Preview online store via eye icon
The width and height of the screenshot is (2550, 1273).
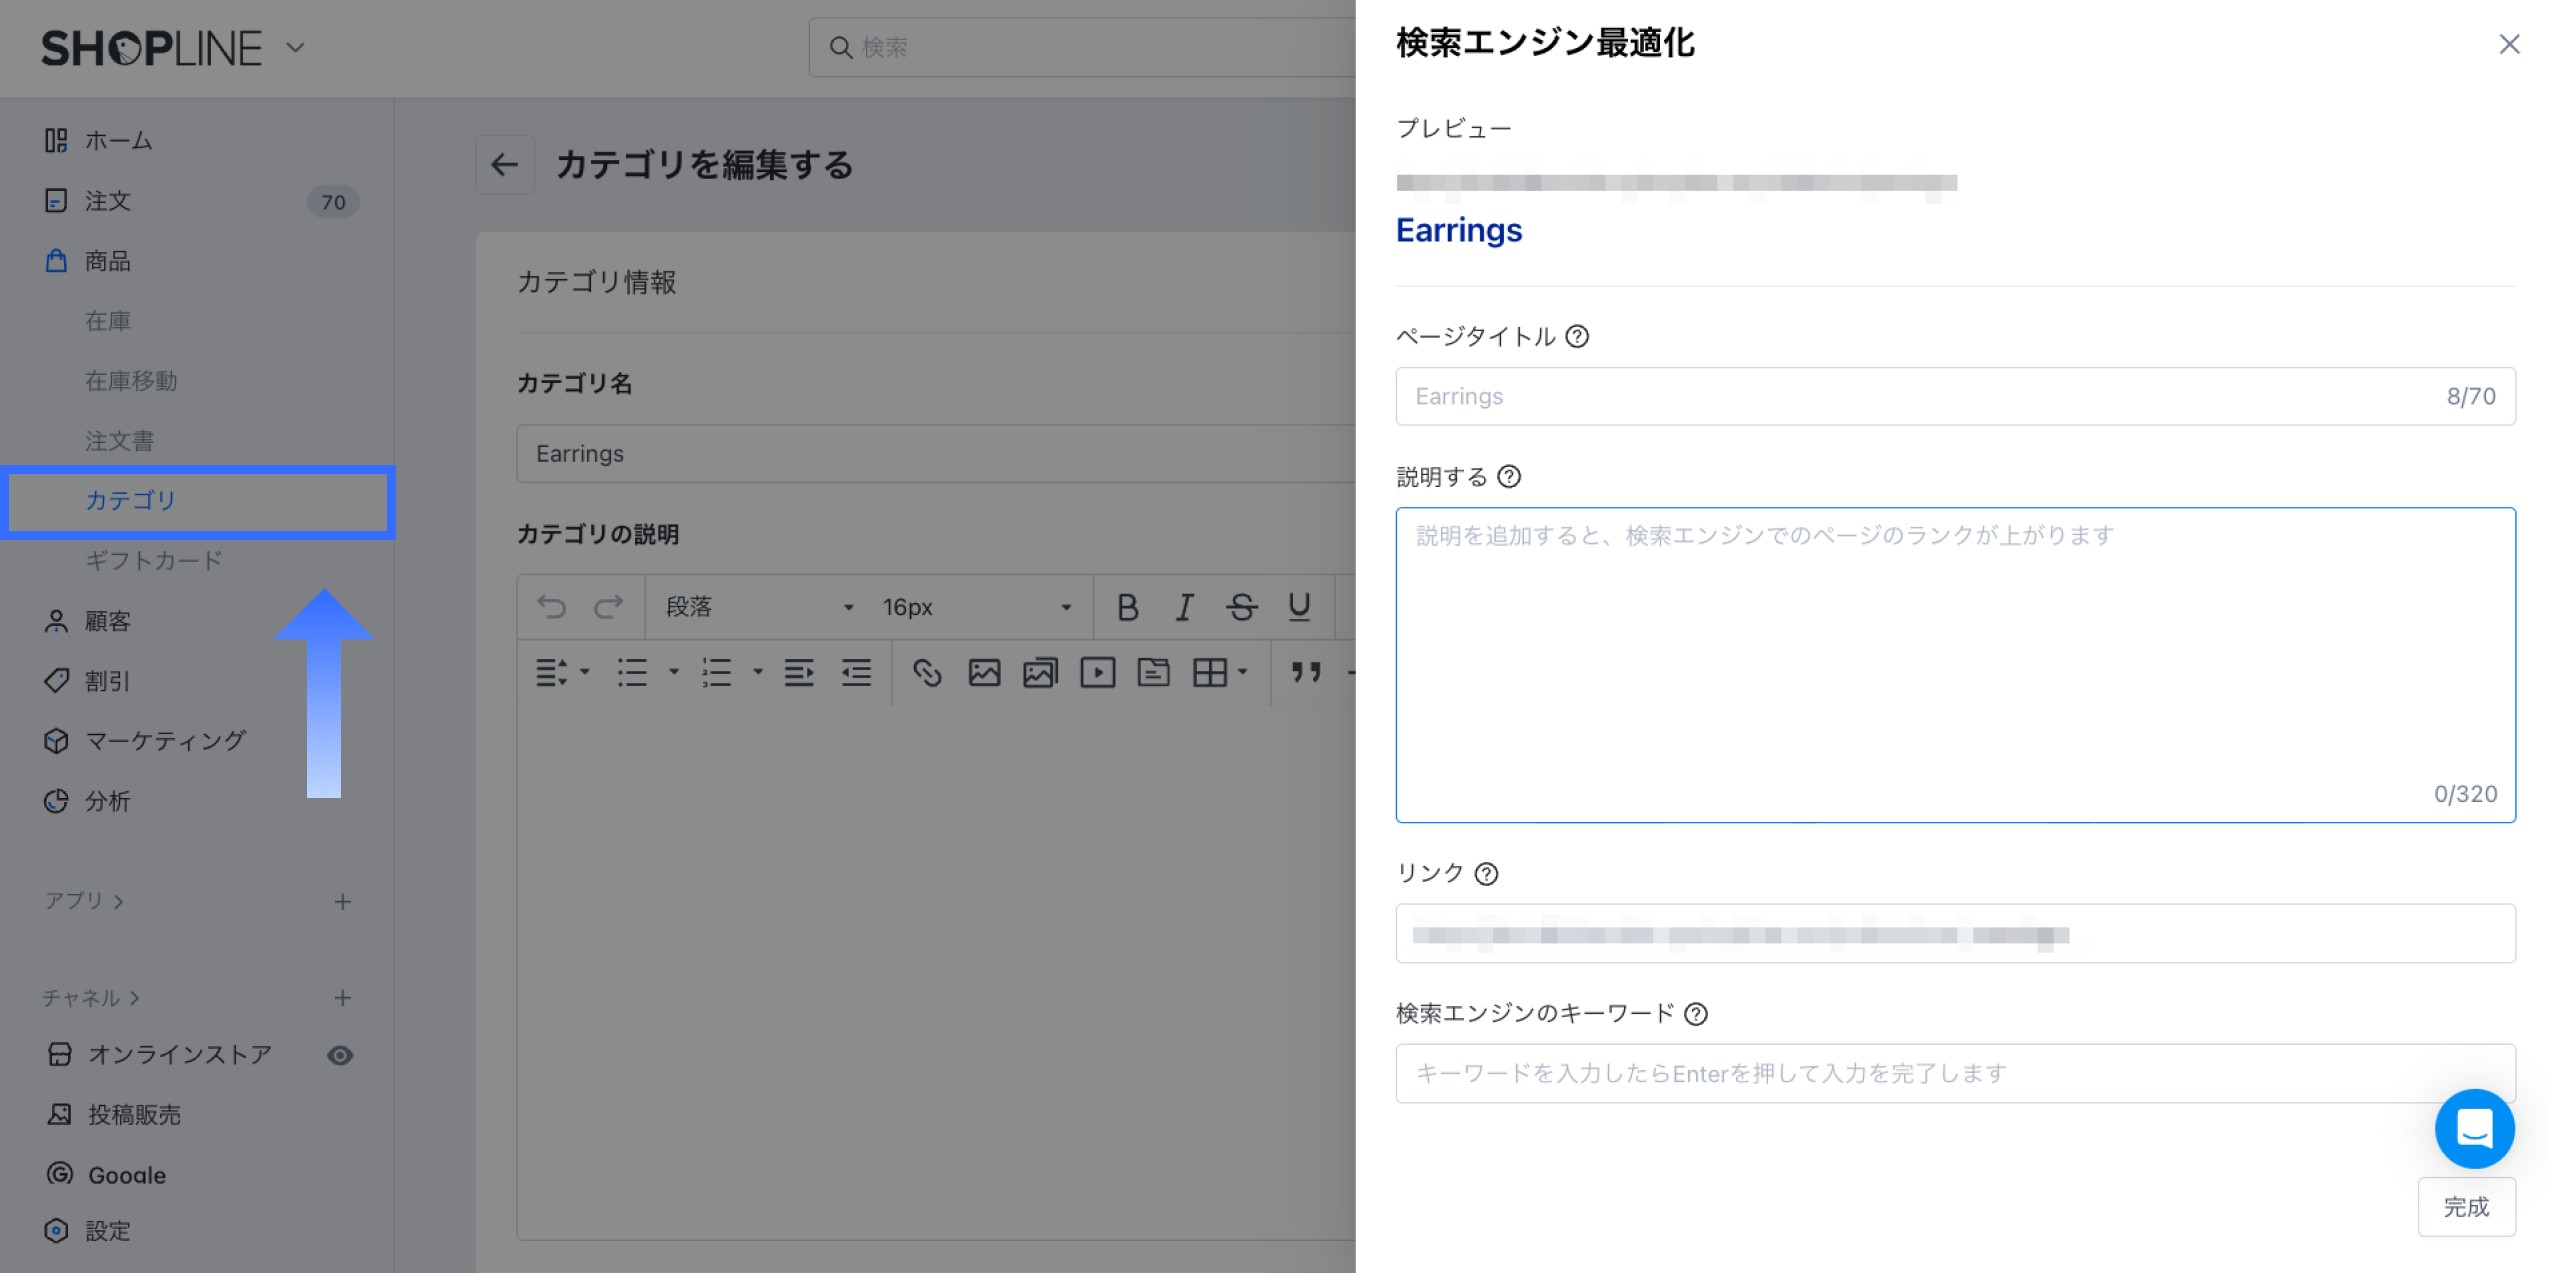tap(340, 1055)
